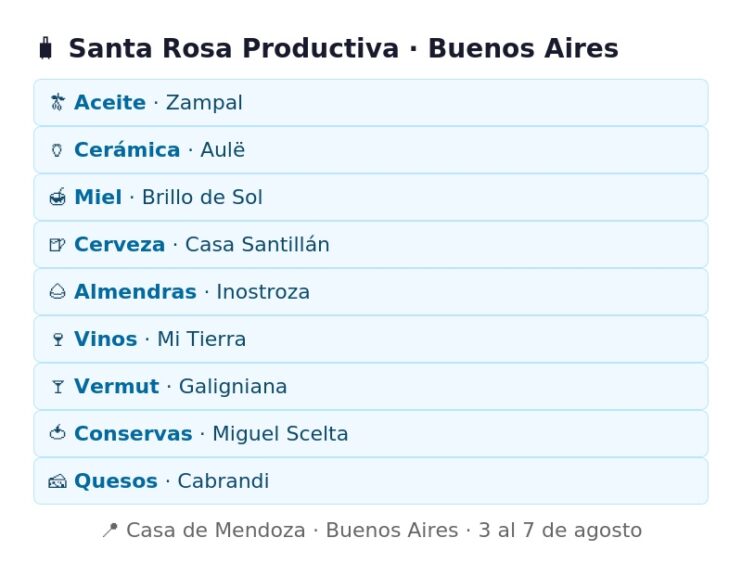Screen dimensions: 742x576
Task: Select the Cerámica · Aulë list item
Action: click(371, 150)
